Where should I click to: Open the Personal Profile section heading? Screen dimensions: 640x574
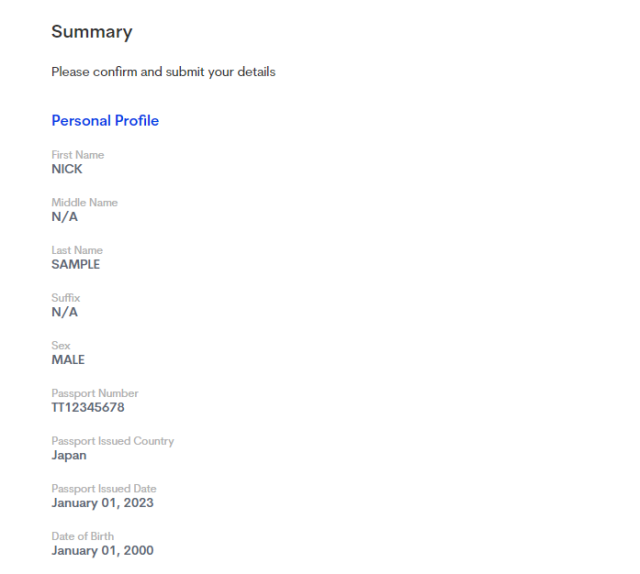105,121
